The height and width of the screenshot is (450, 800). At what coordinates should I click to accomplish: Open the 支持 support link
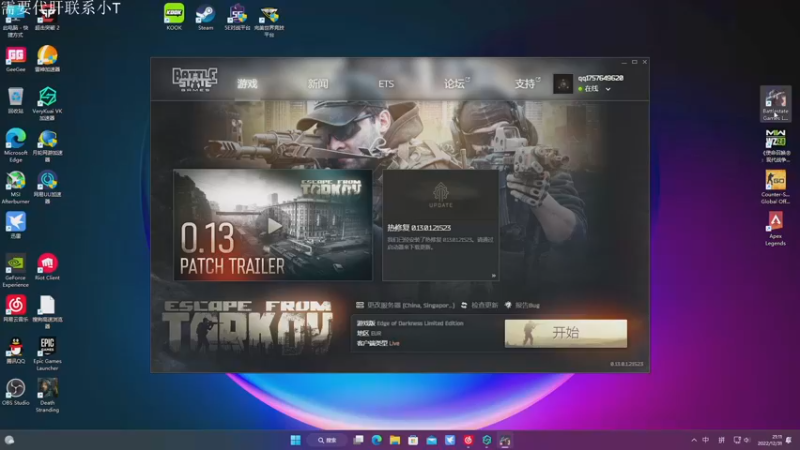[525, 84]
